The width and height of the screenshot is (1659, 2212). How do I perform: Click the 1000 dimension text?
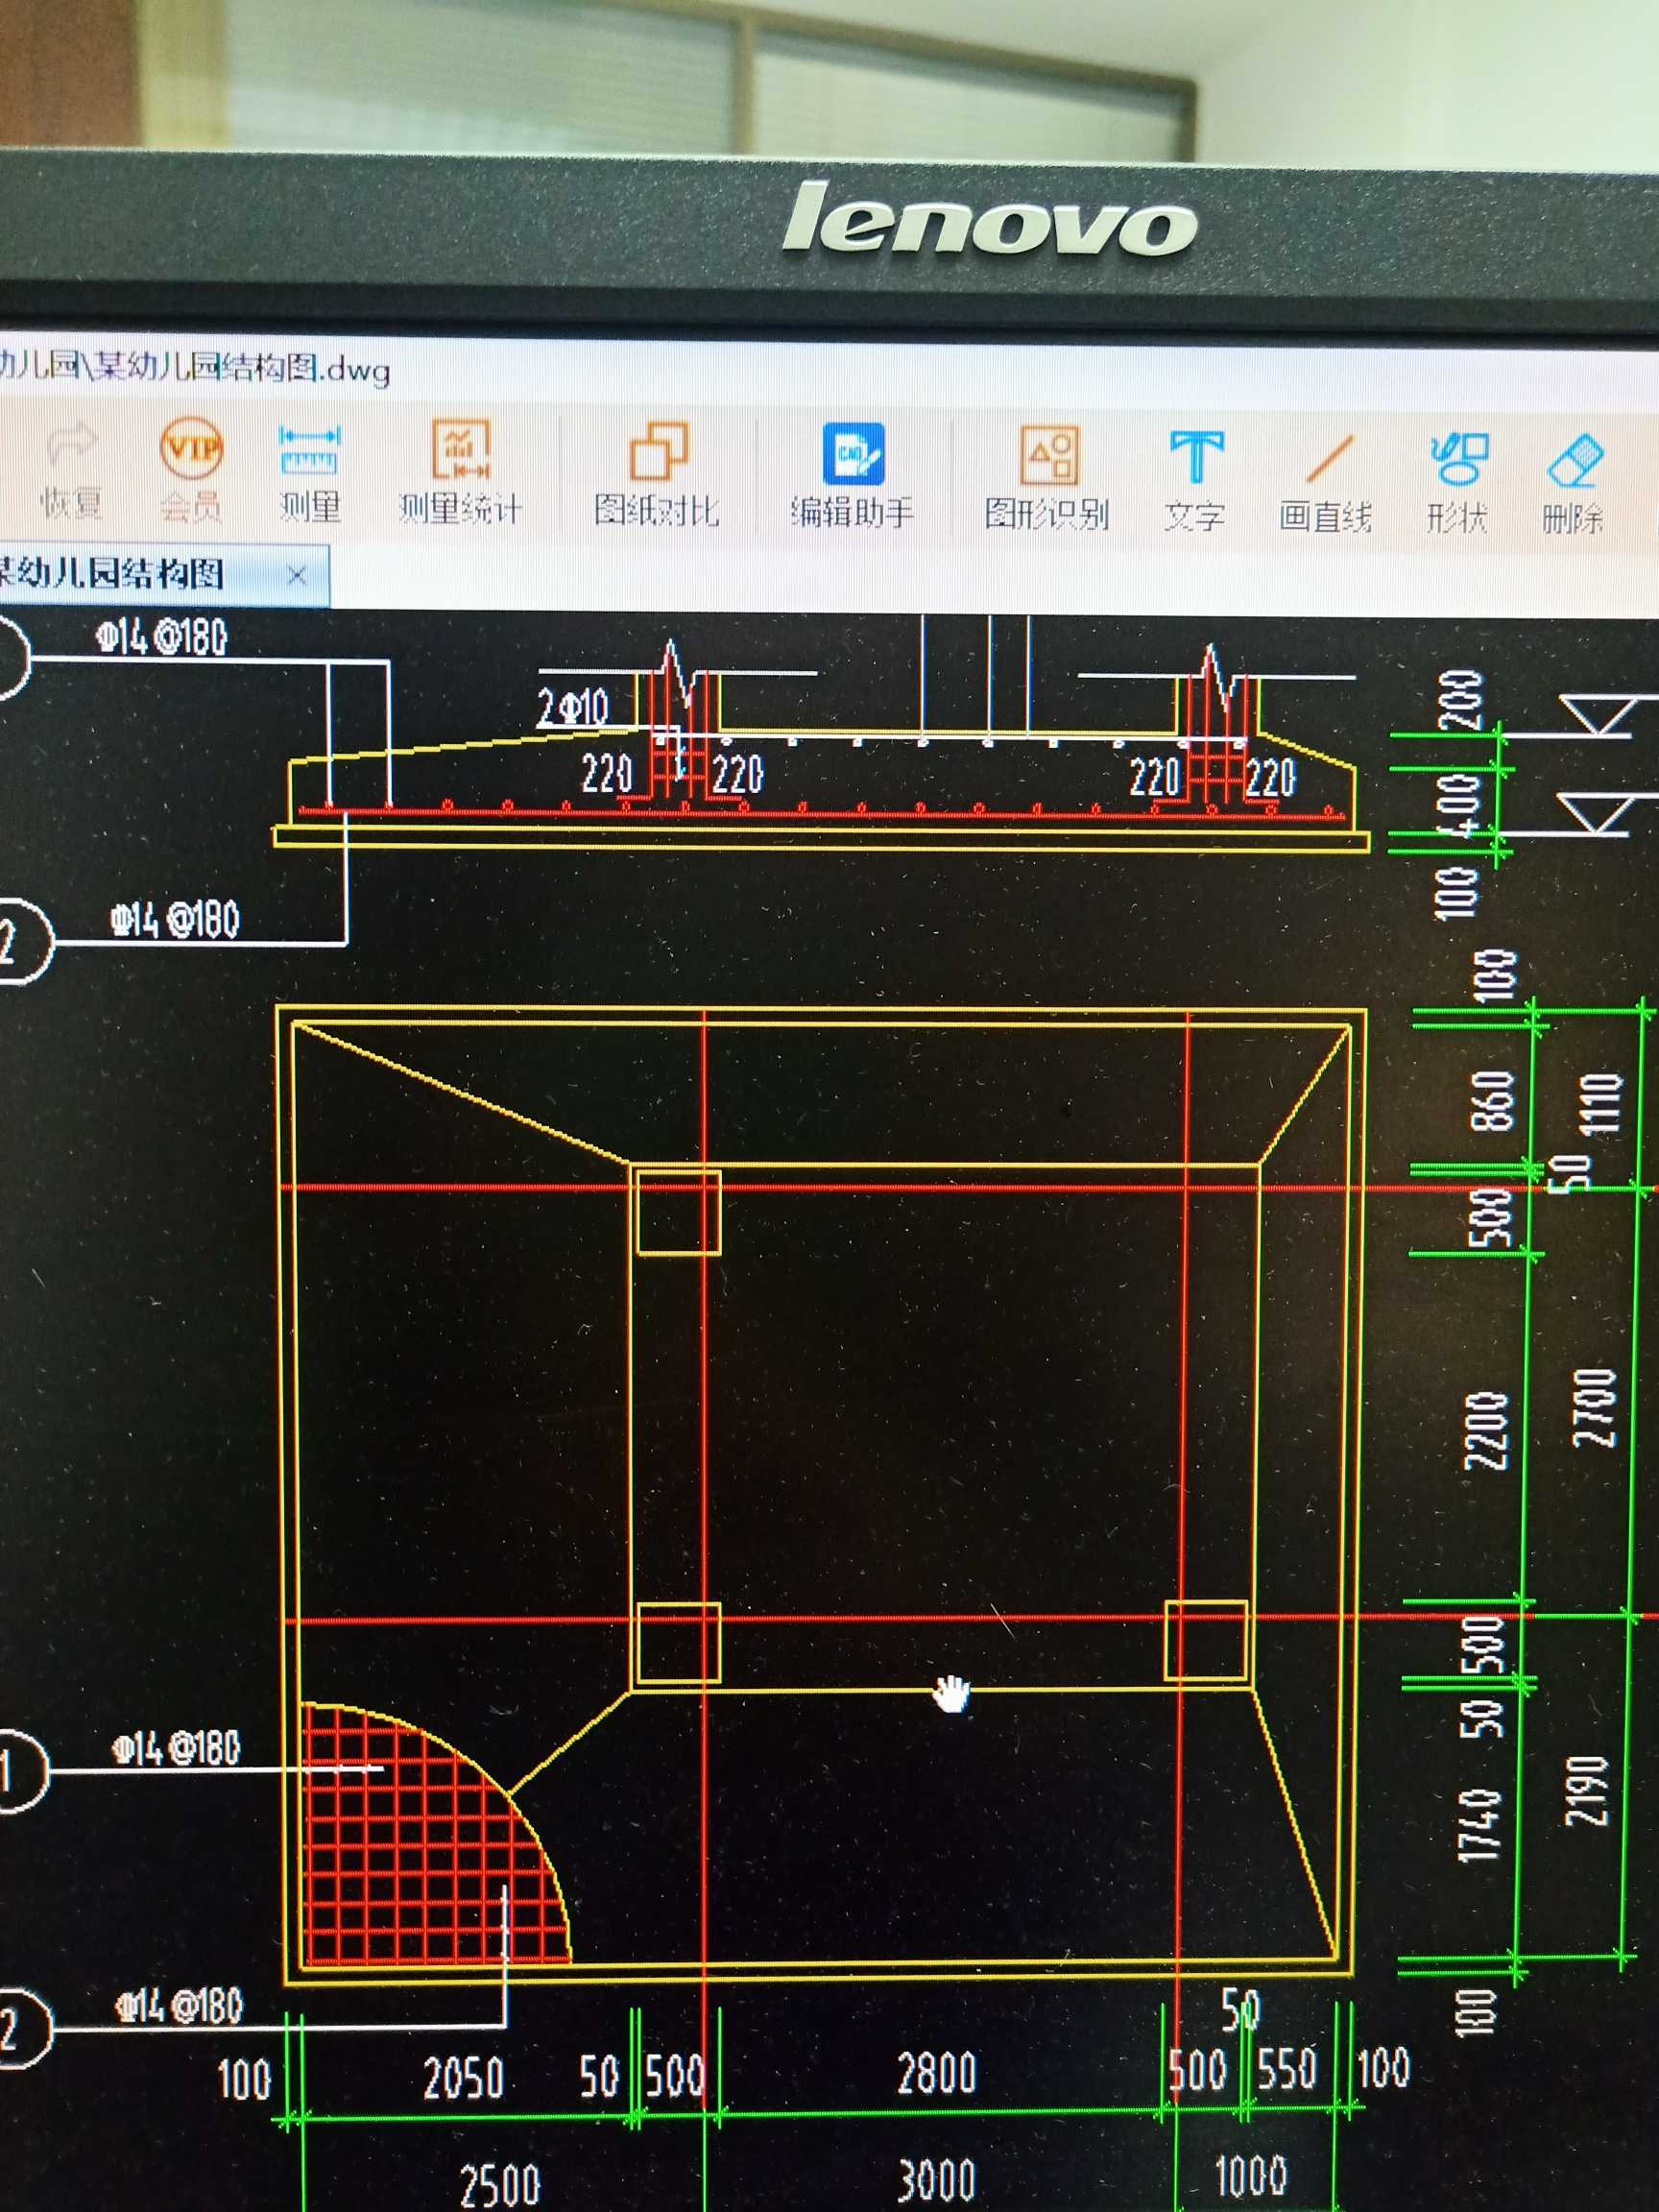1250,2175
